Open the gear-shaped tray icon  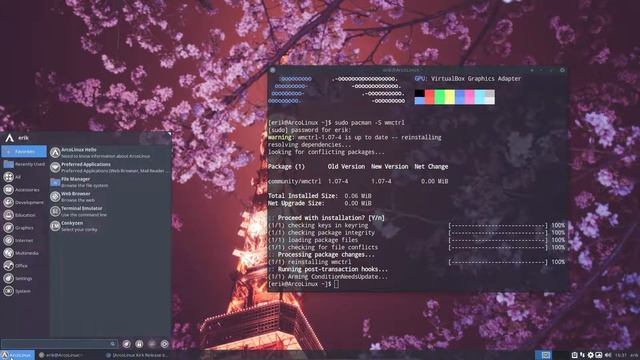coord(591,355)
